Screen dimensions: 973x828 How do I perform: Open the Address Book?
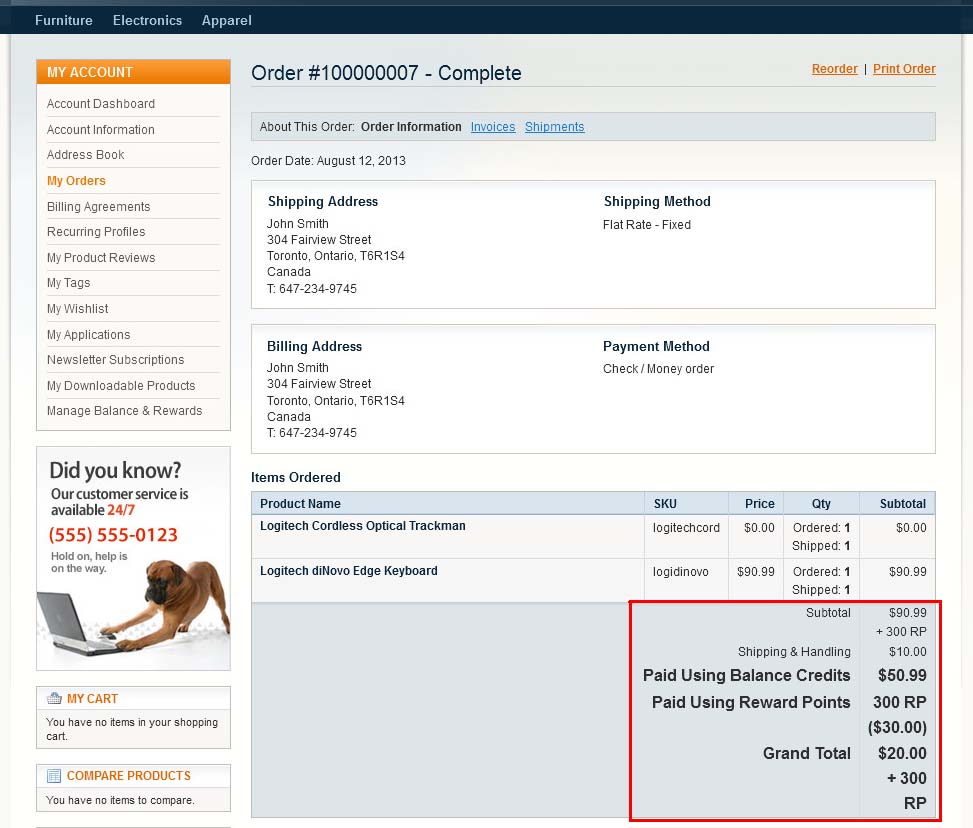[x=86, y=155]
